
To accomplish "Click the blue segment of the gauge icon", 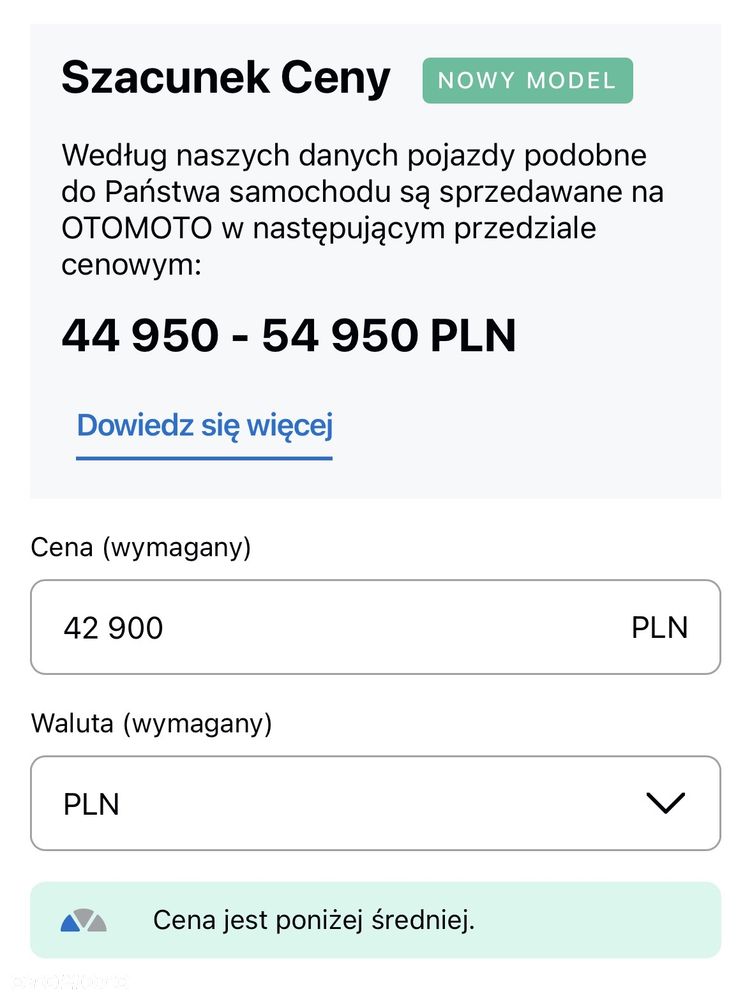I will click(70, 924).
